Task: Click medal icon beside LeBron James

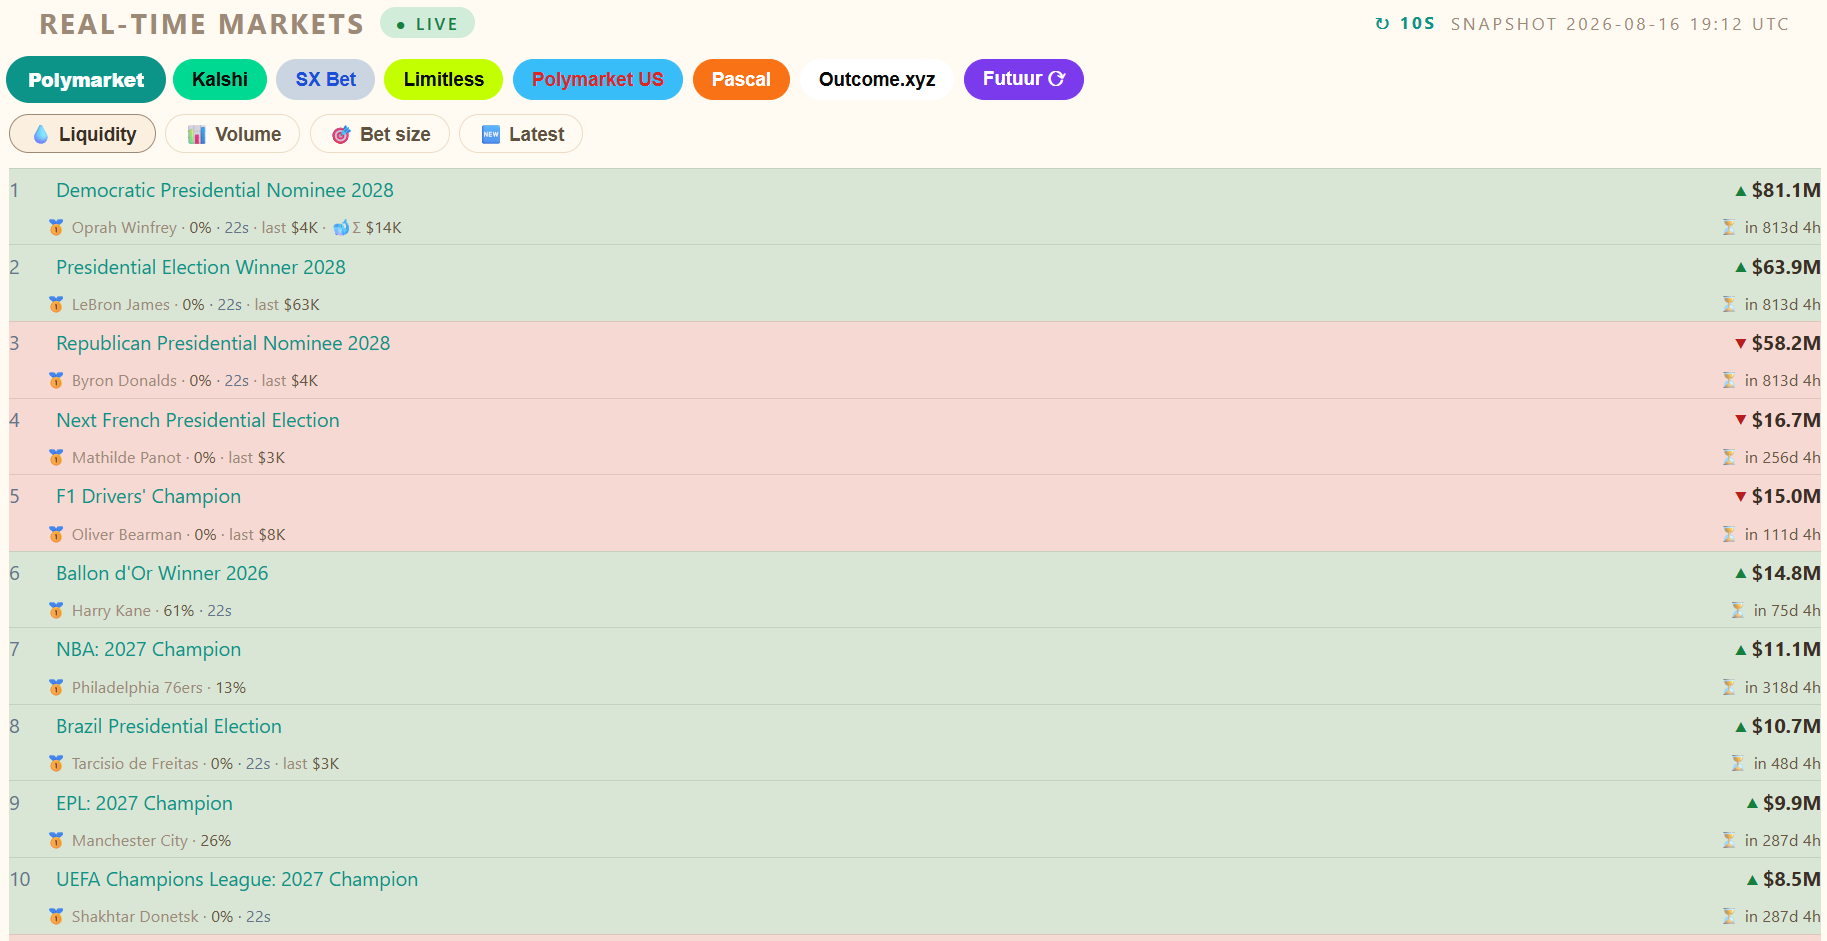Action: [56, 304]
